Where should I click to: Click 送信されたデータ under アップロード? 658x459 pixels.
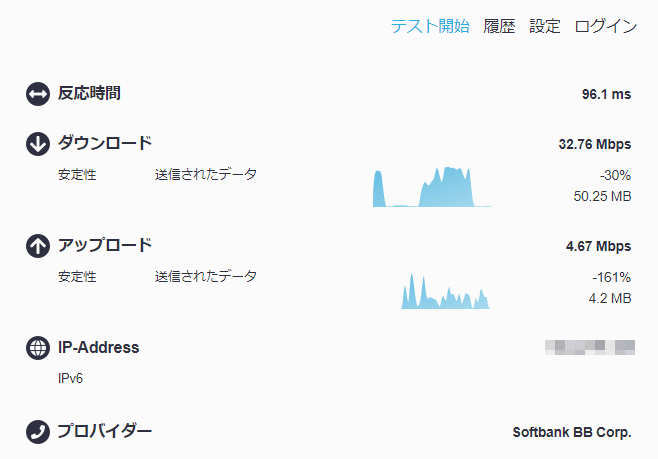pyautogui.click(x=206, y=276)
